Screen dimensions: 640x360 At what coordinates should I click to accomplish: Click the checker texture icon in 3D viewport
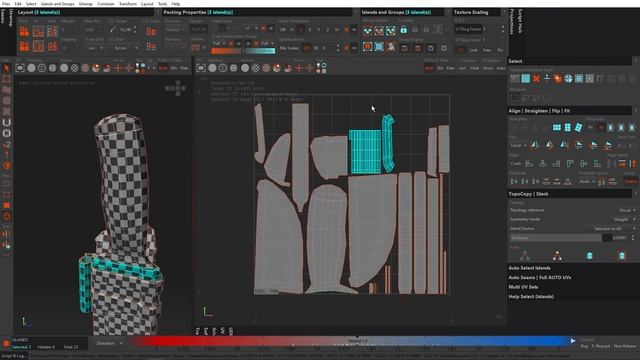tap(74, 68)
